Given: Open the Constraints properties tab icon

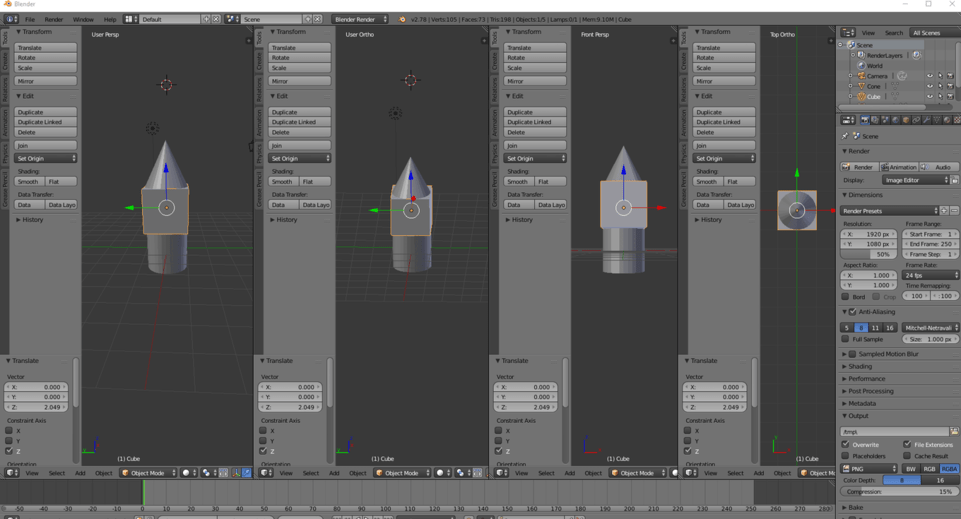Looking at the screenshot, I should click(x=916, y=120).
